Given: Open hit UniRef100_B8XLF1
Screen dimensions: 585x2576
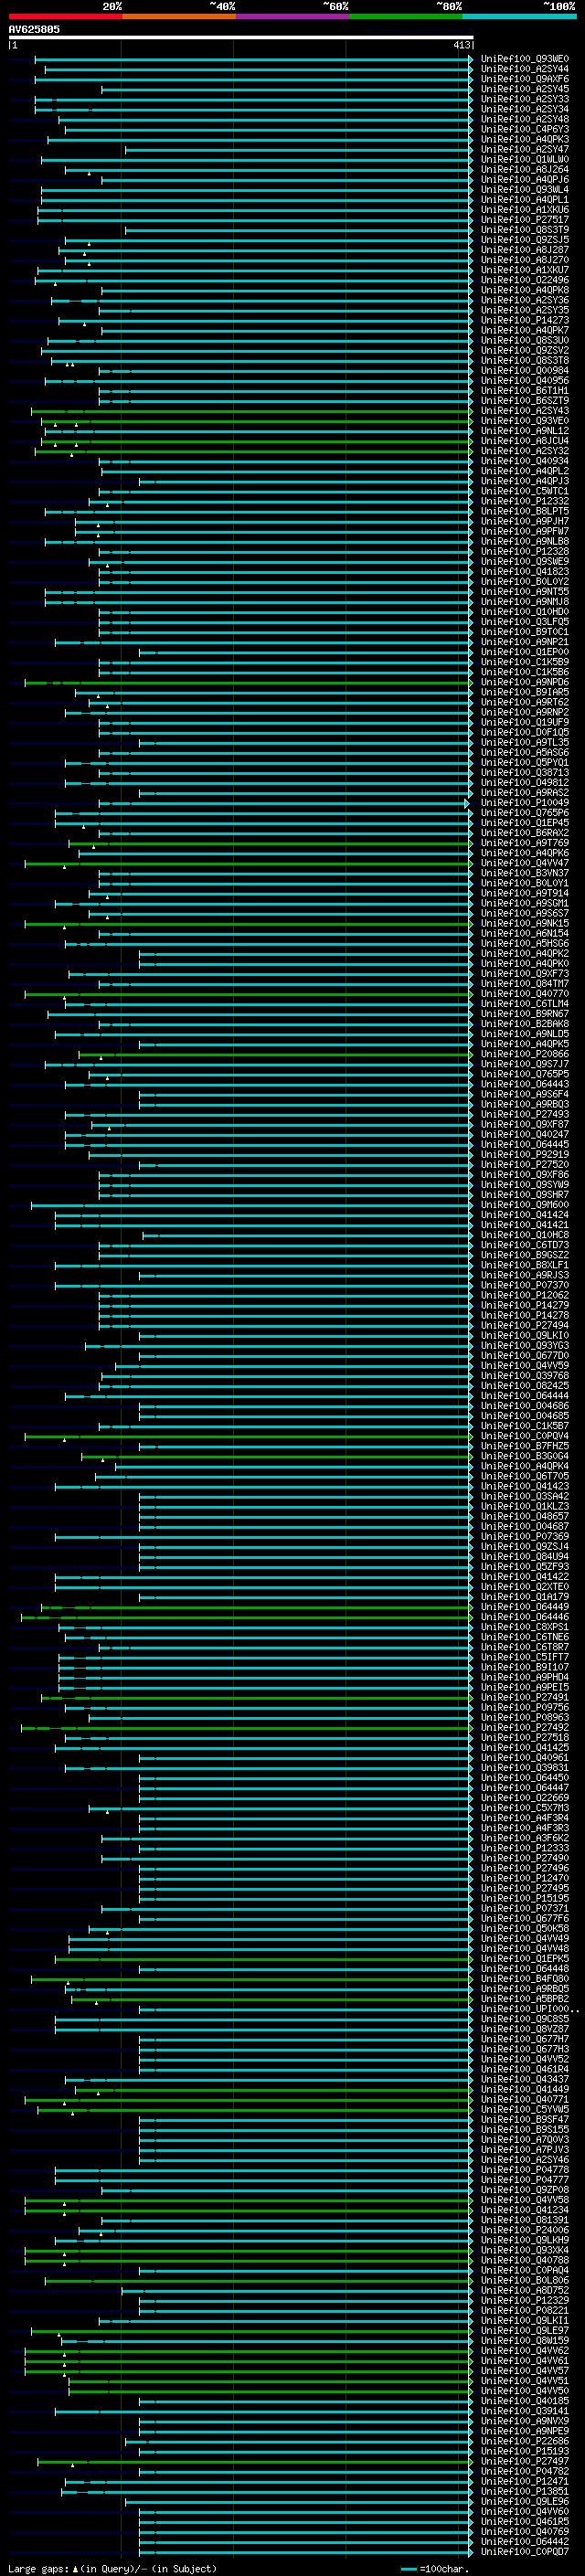Looking at the screenshot, I should pos(525,1265).
